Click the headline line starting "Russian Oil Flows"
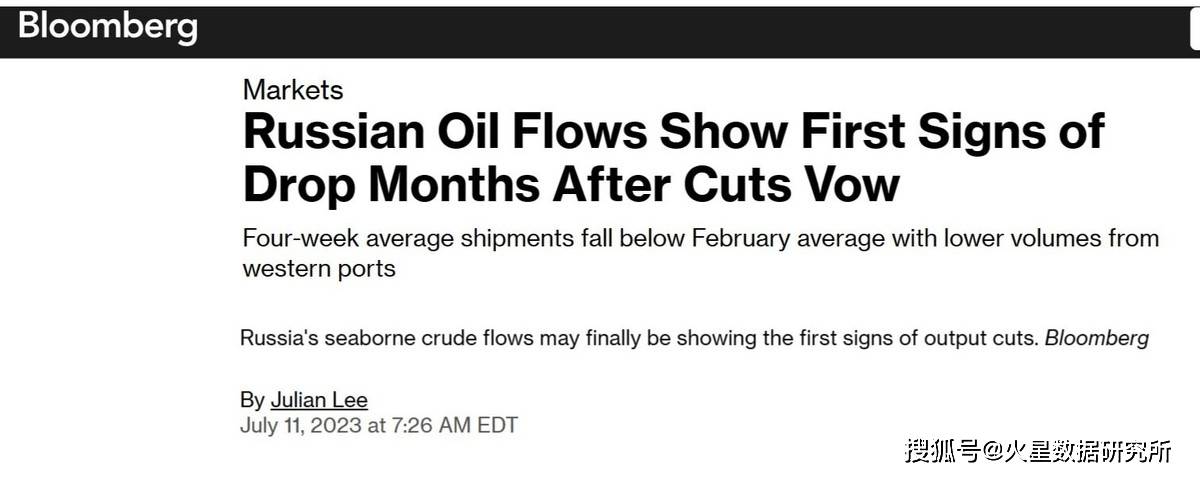The image size is (1200, 477). point(674,133)
